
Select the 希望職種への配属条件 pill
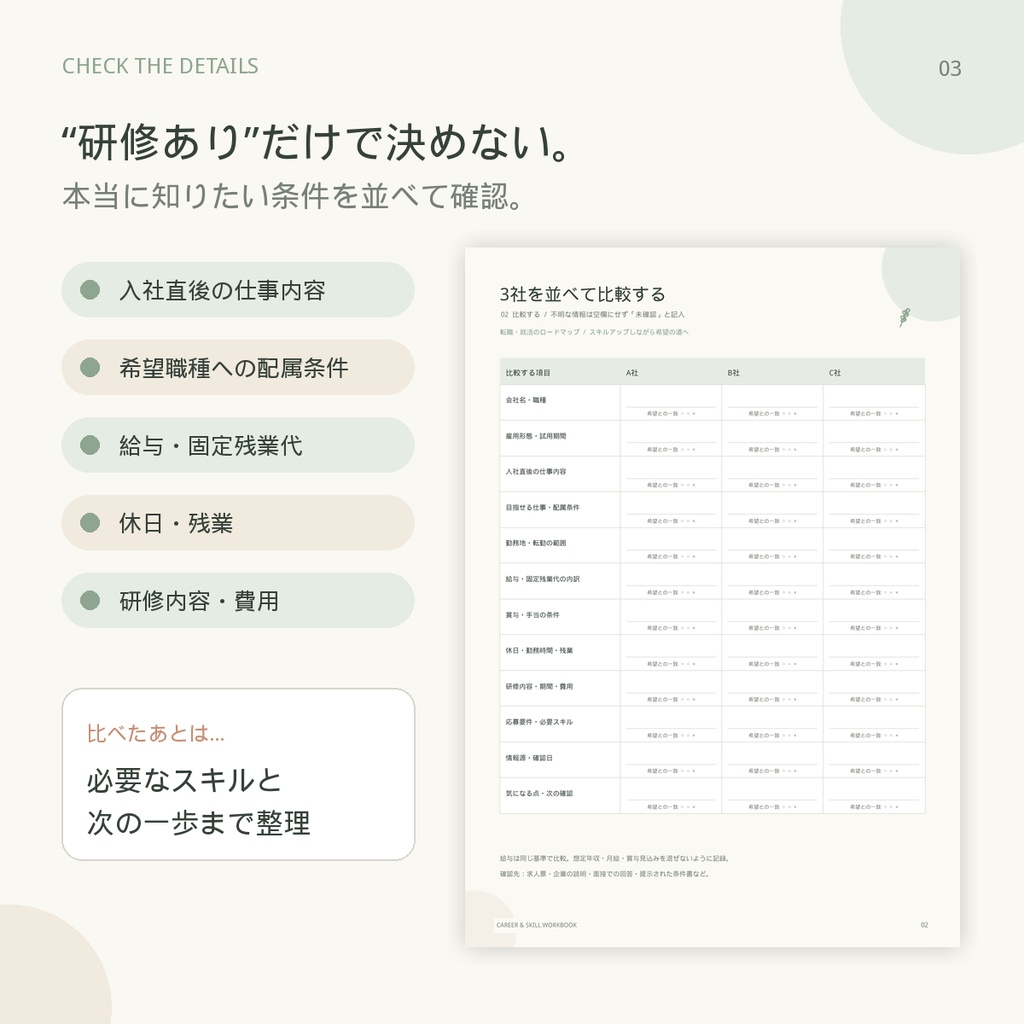tap(238, 368)
